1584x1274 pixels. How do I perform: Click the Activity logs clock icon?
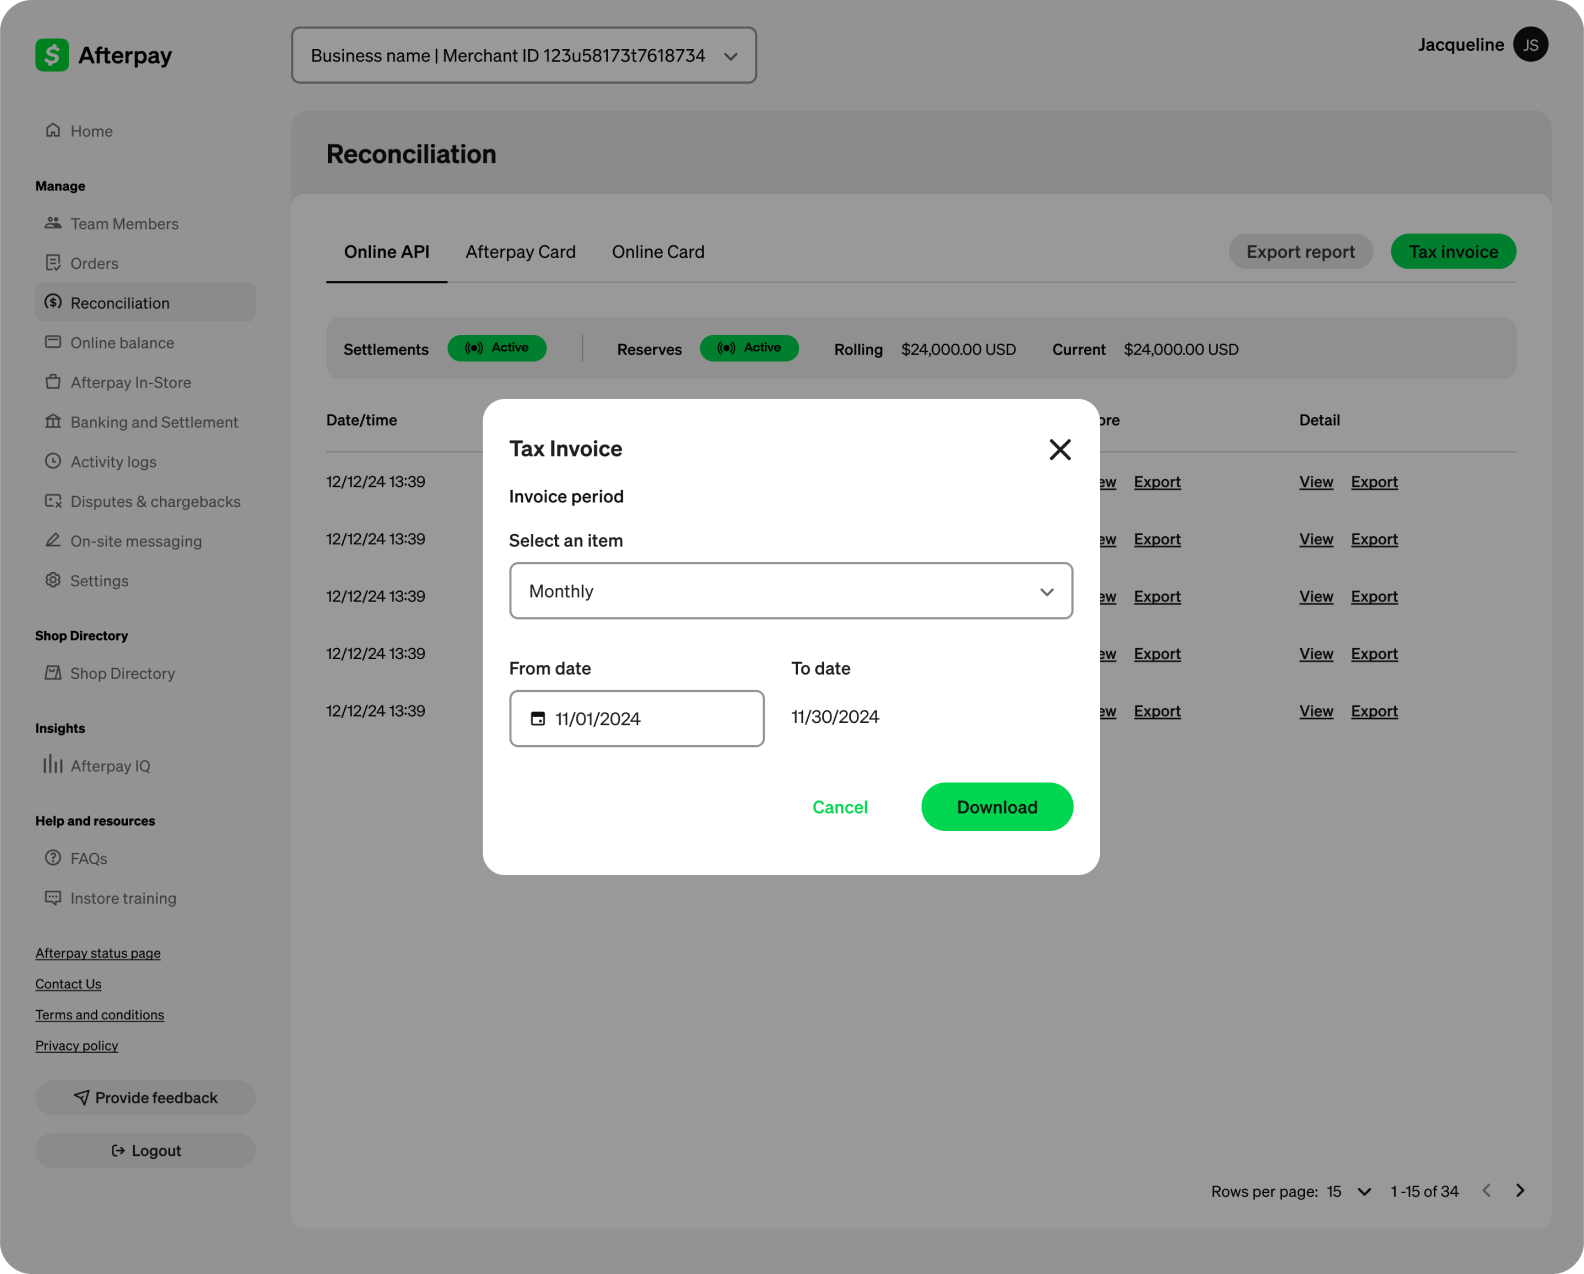click(x=53, y=462)
